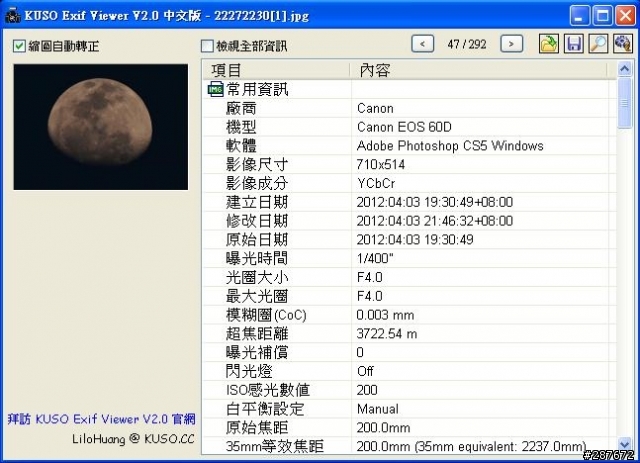Click the flash Off value
This screenshot has width=640, height=463.
(365, 371)
